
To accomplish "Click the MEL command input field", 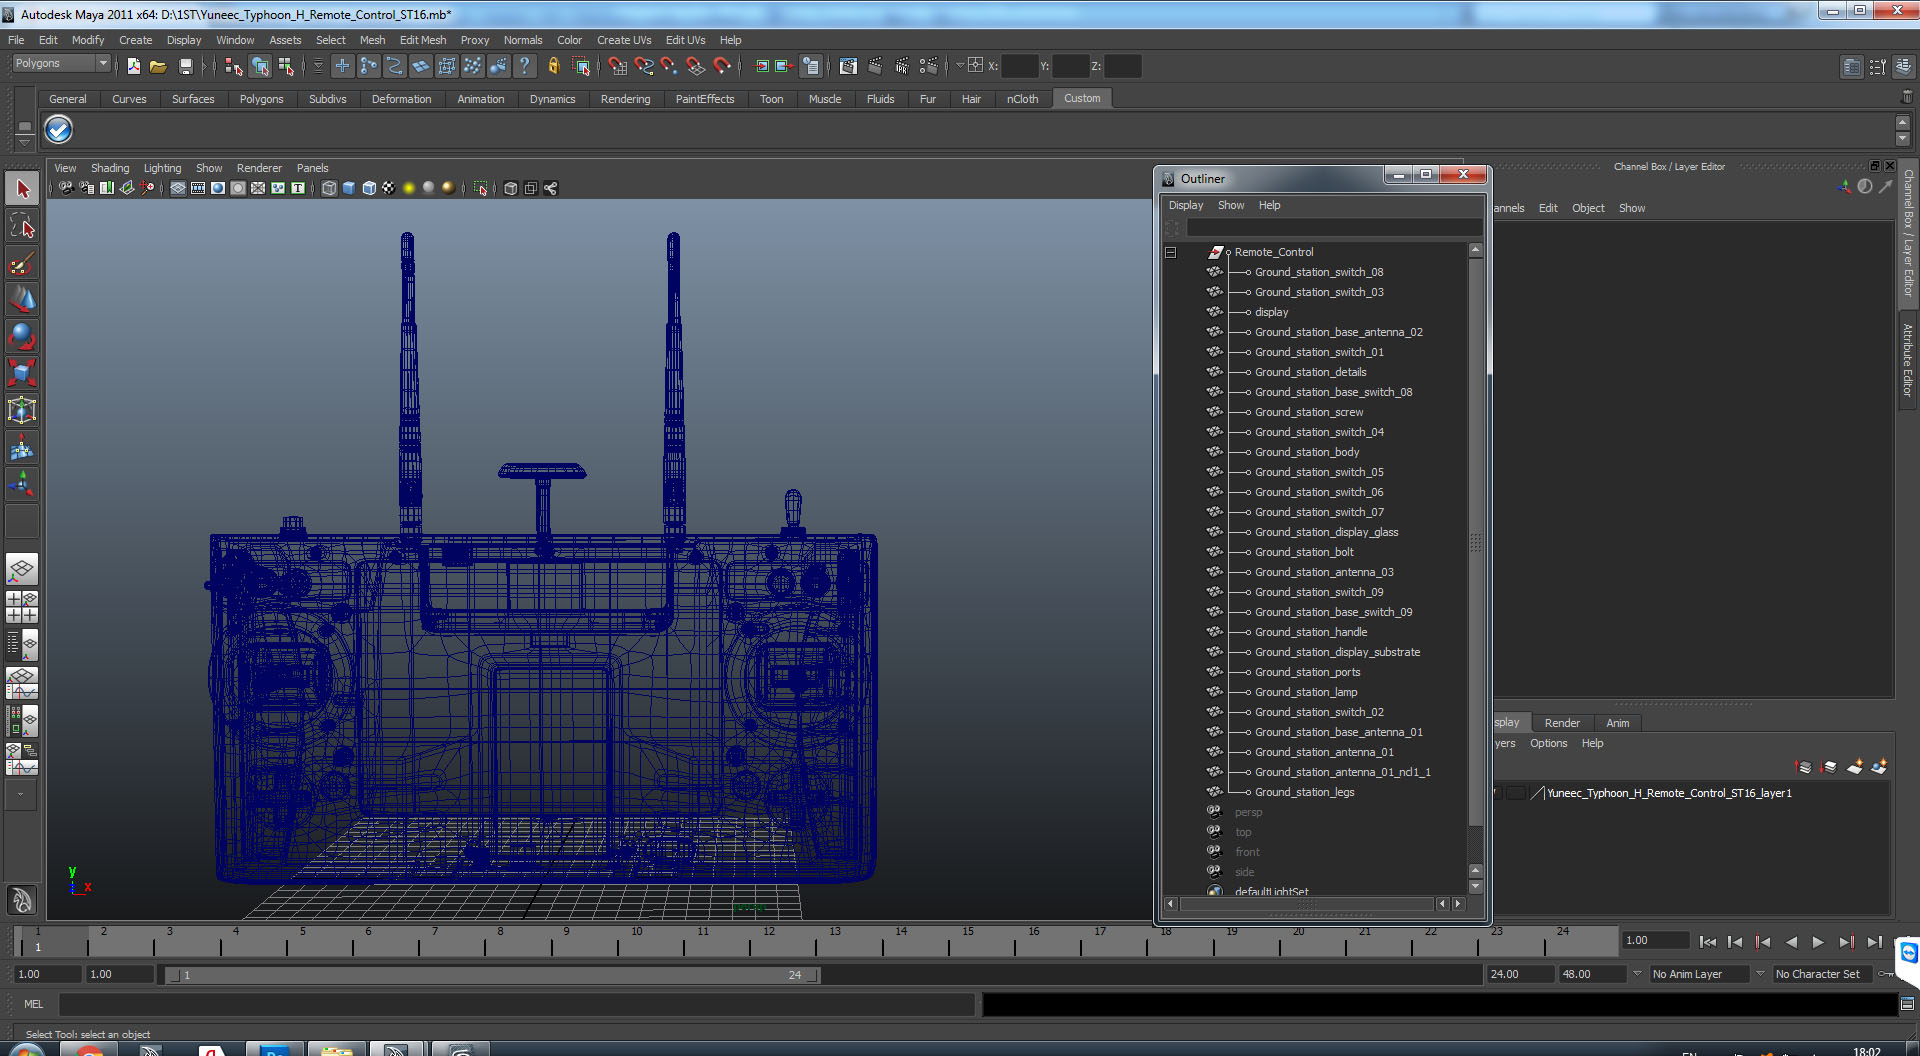I will [516, 1004].
